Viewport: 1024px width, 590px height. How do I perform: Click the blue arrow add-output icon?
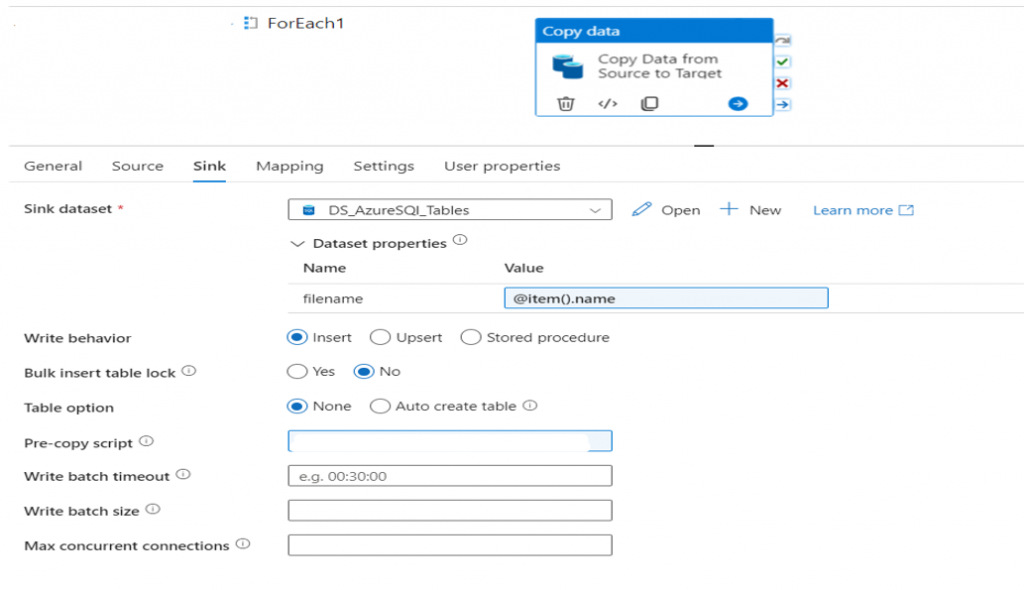coord(738,103)
